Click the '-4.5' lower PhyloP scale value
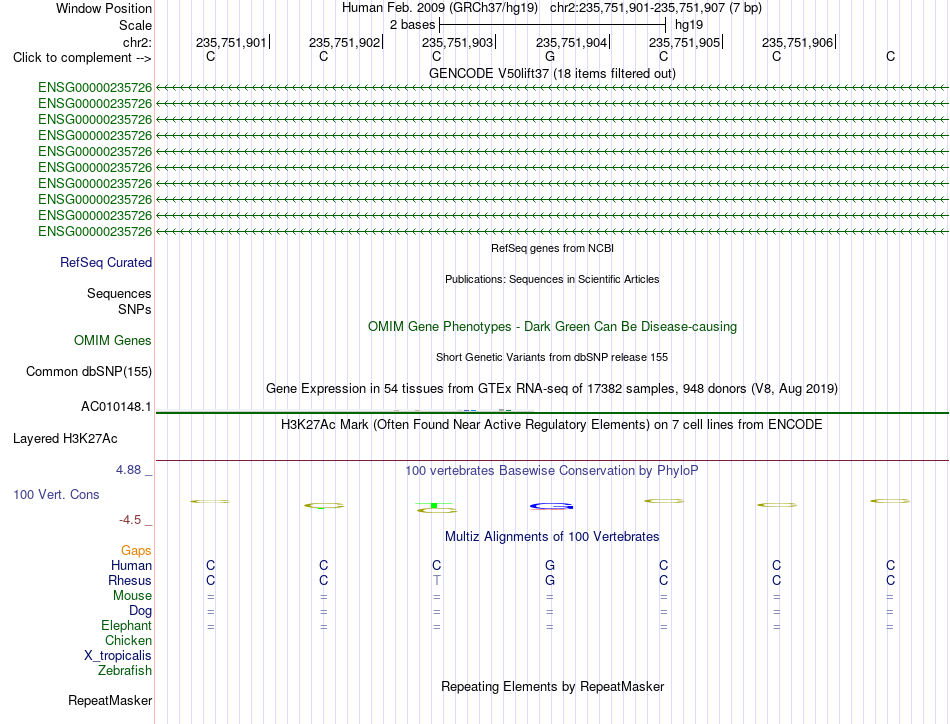Screen dimensions: 950x724 130,520
